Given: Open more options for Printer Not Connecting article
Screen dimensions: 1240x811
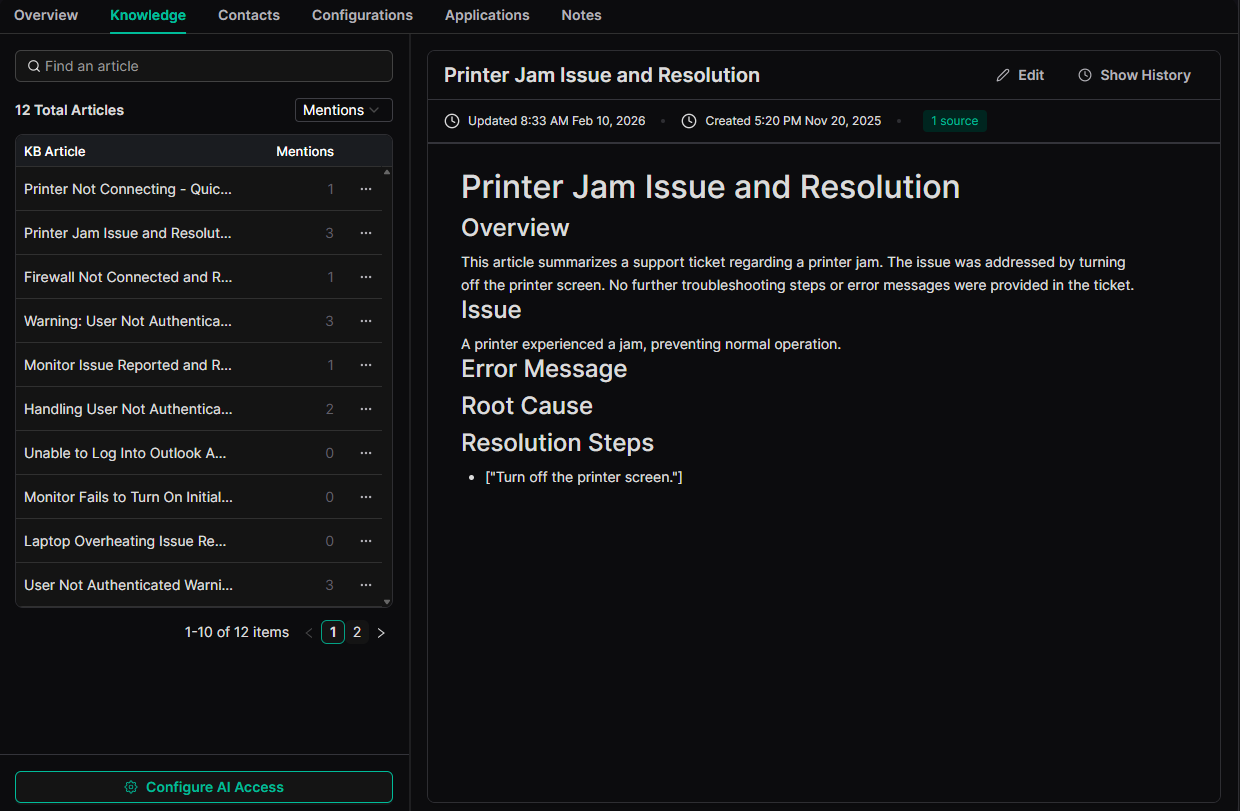Looking at the screenshot, I should click(x=365, y=189).
